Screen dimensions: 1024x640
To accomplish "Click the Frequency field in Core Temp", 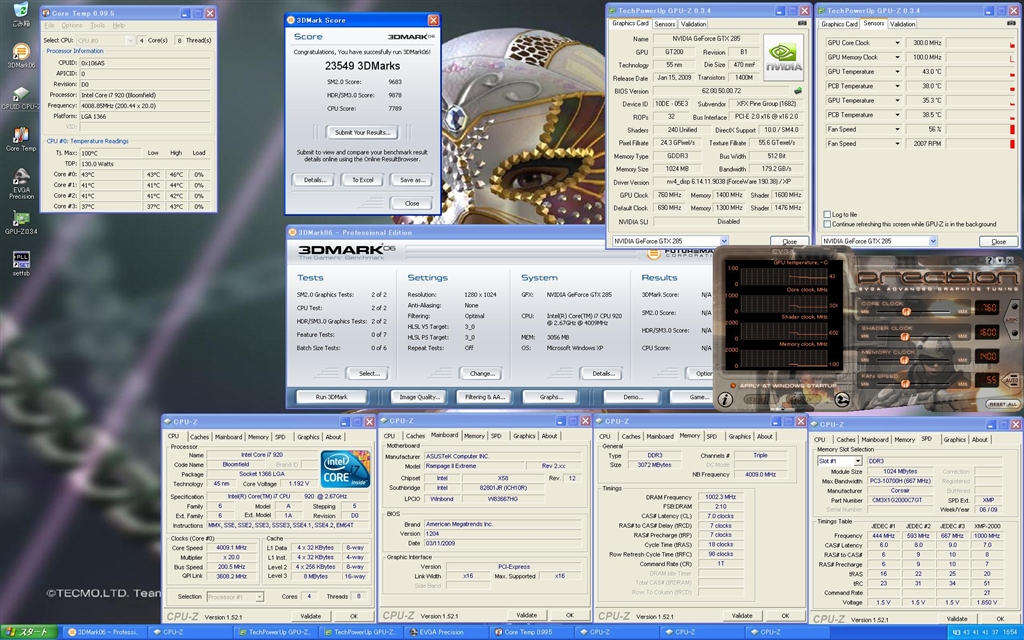I will [145, 105].
